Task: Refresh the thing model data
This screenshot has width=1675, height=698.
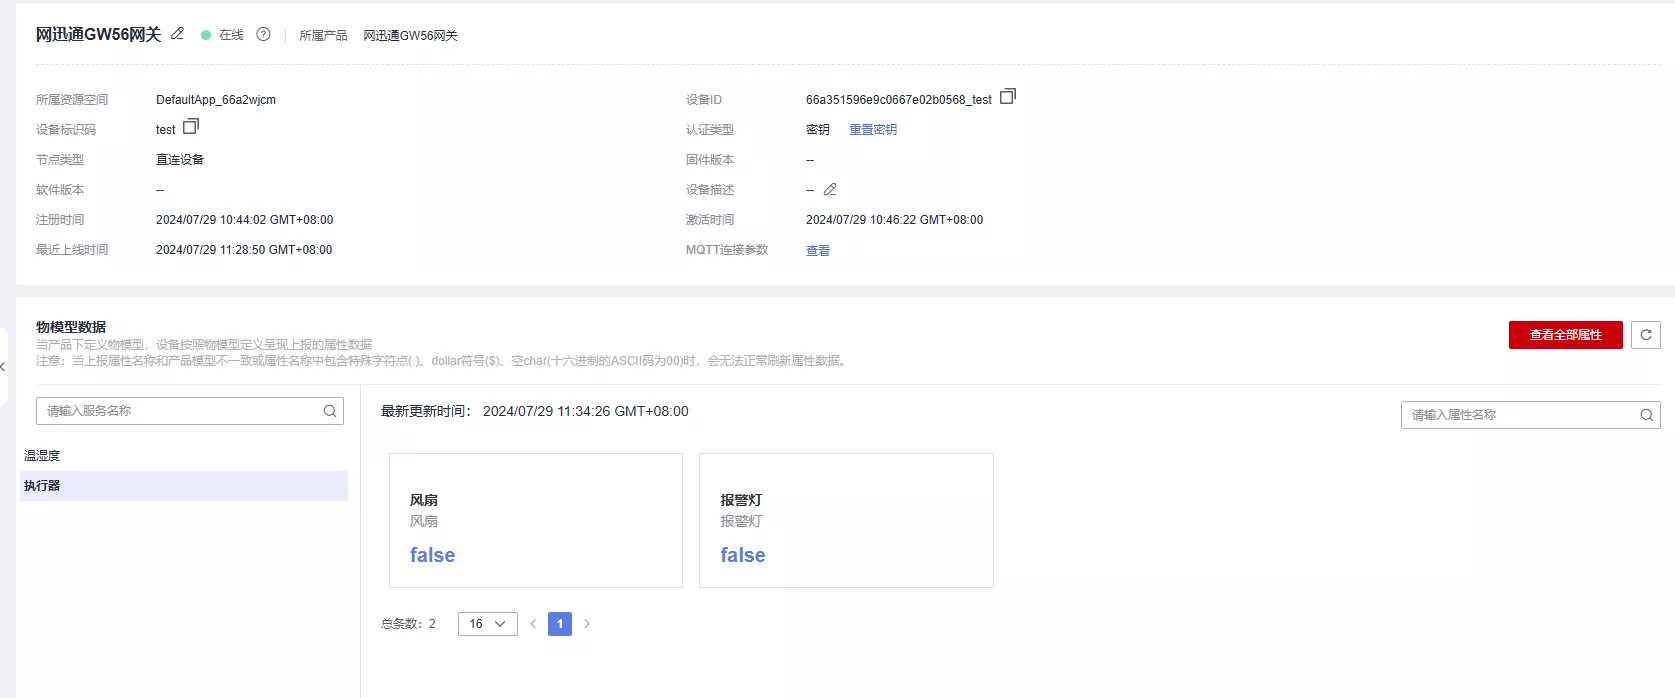Action: [x=1645, y=335]
